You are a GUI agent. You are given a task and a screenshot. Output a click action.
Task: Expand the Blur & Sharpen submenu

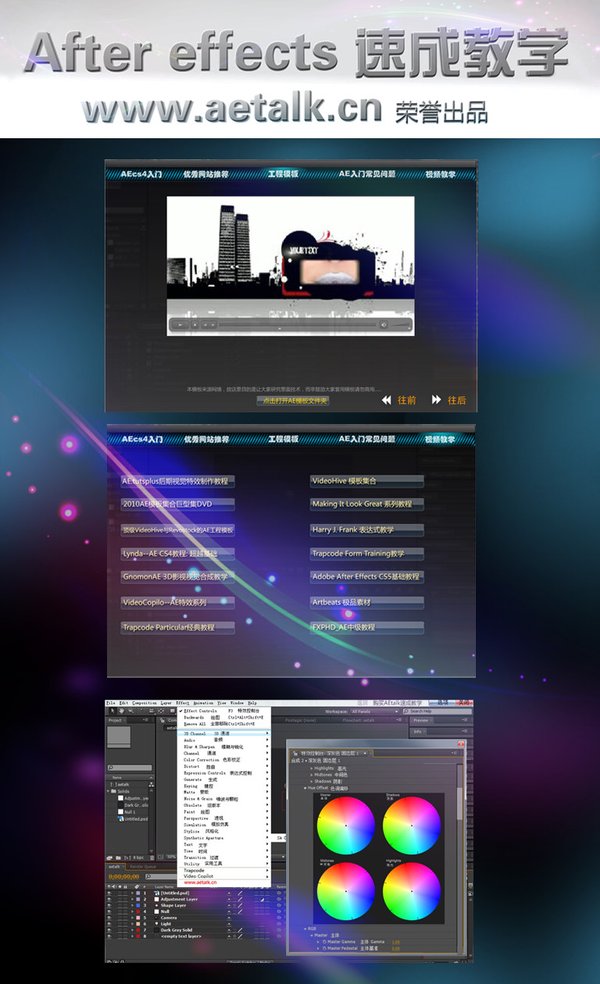(224, 747)
